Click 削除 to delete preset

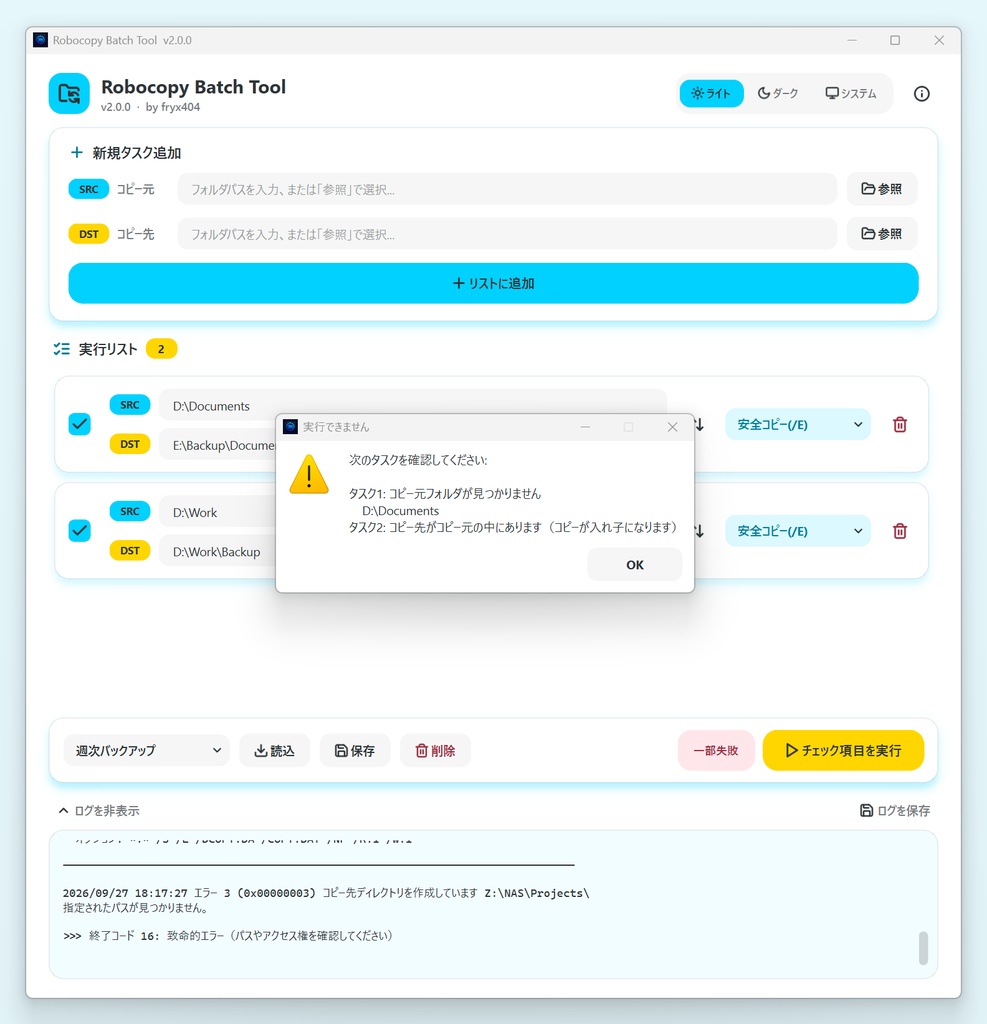[x=435, y=750]
